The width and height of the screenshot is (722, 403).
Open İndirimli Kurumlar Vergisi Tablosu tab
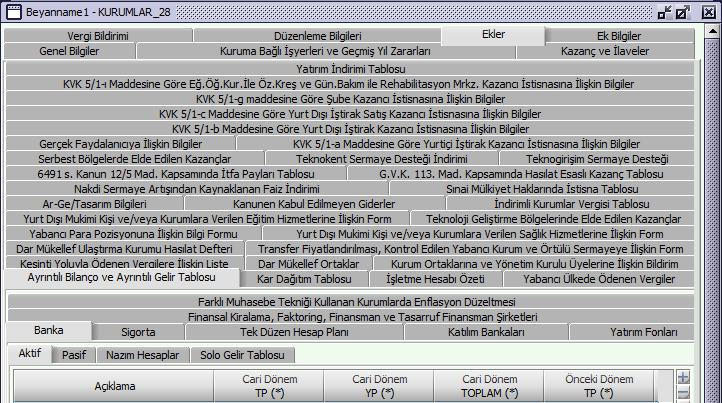point(571,204)
